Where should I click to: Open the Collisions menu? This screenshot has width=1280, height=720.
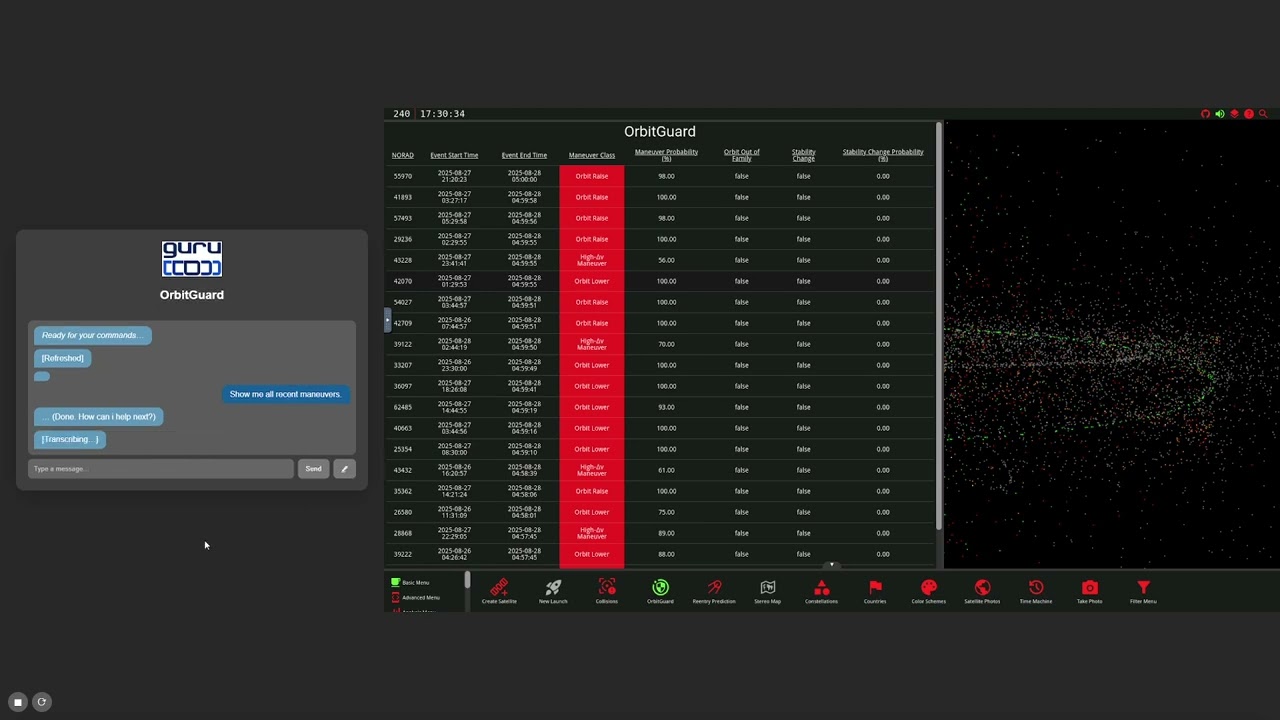607,591
